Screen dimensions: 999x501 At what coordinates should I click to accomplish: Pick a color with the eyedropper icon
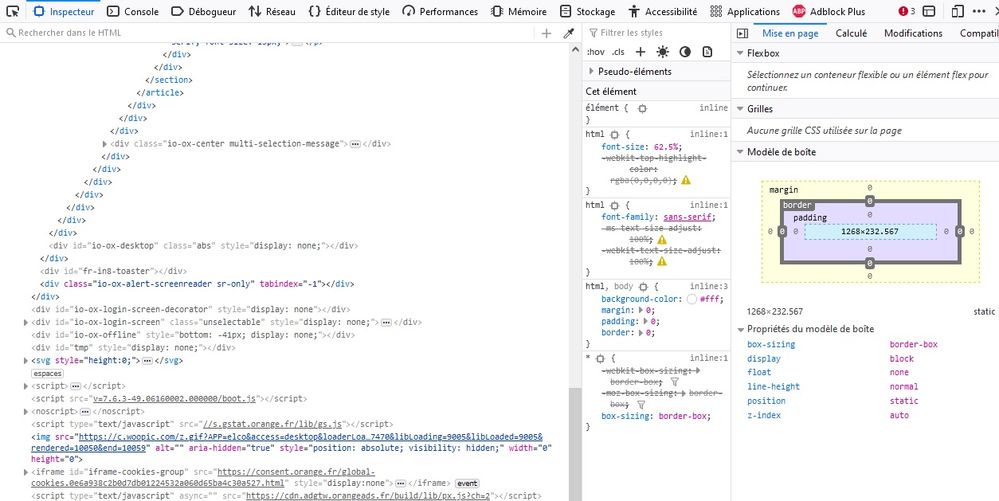569,33
